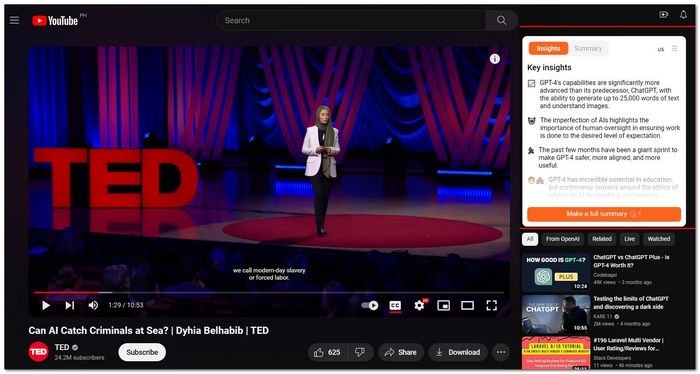
Task: Open the hamburger guide menu
Action: click(x=14, y=21)
